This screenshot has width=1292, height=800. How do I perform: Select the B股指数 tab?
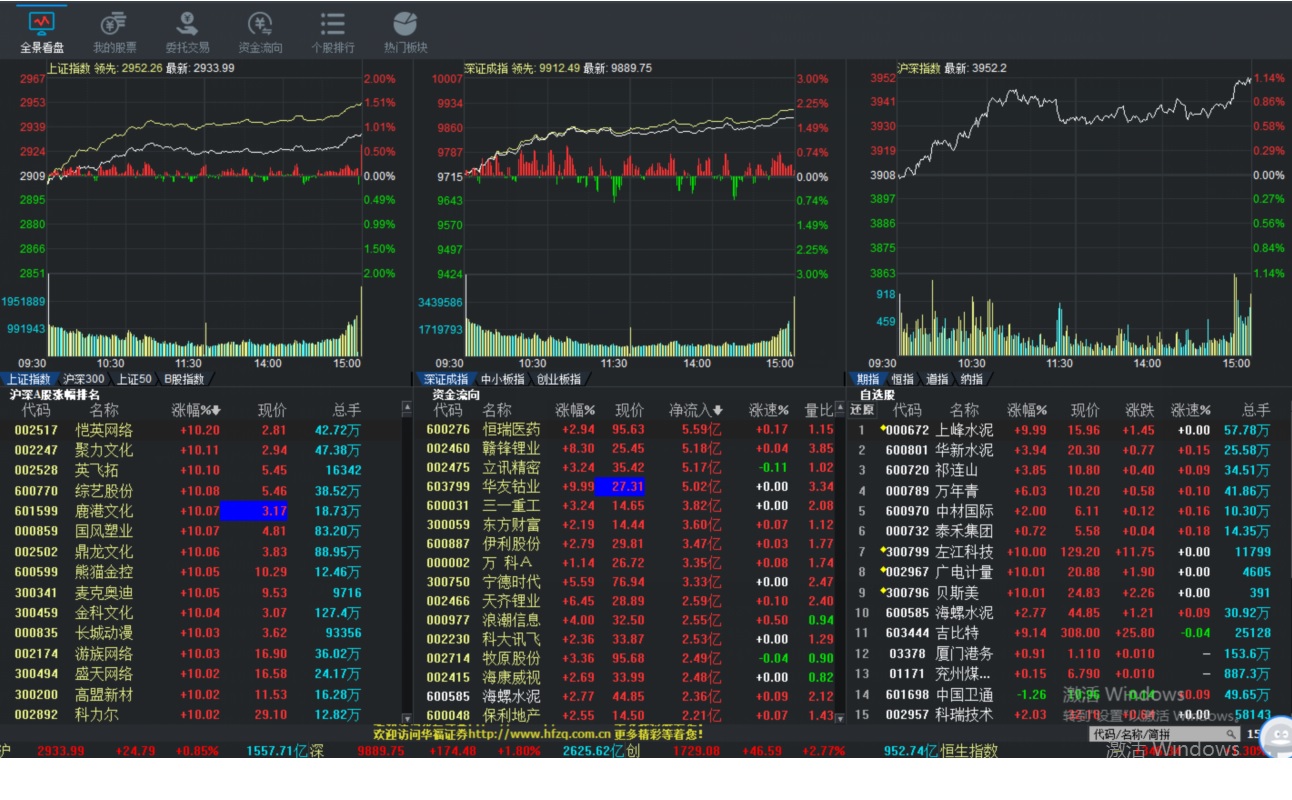coord(184,379)
